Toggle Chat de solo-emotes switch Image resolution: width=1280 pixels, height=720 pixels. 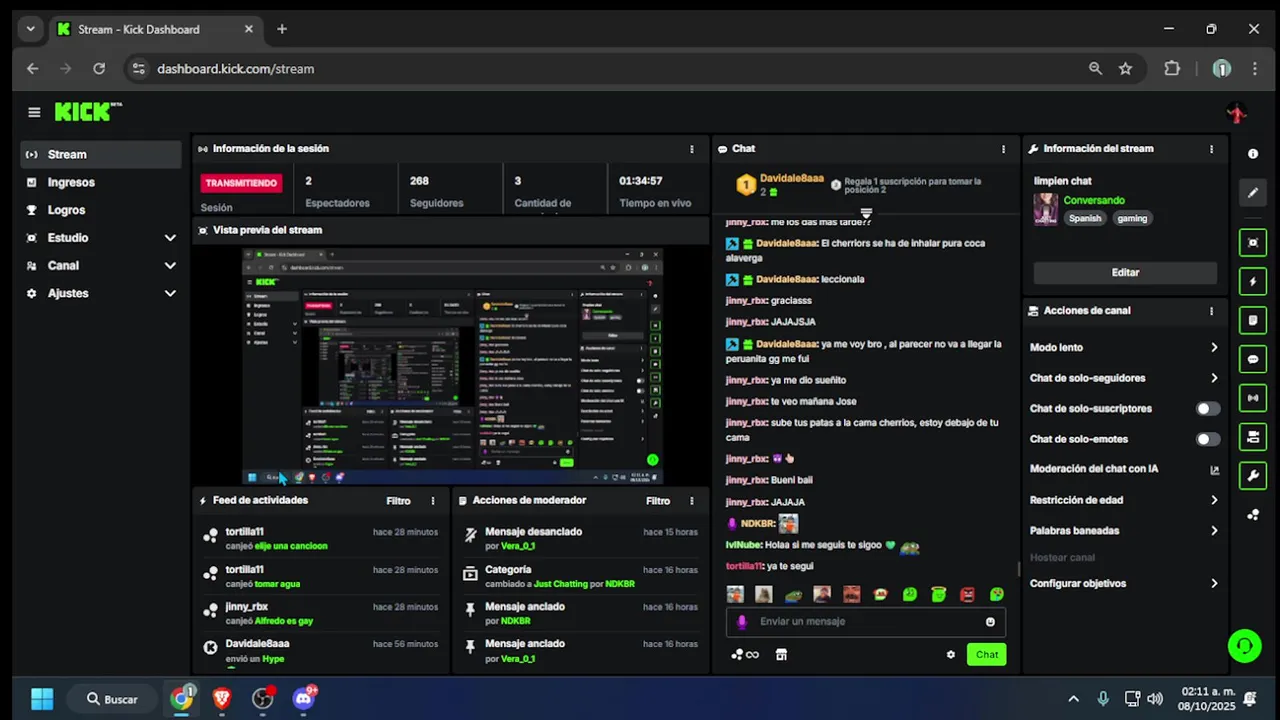[1208, 439]
